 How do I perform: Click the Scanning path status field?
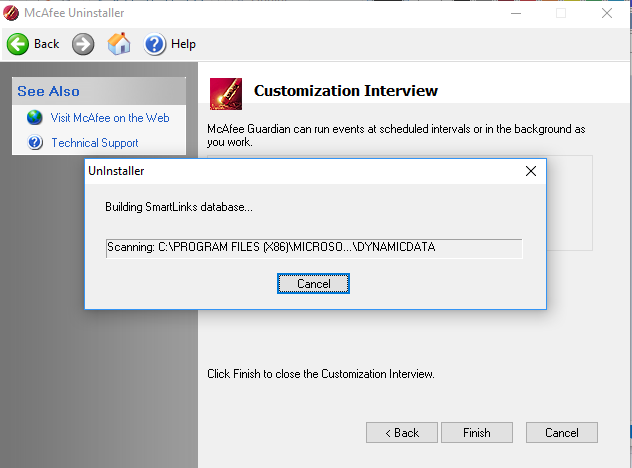(x=314, y=248)
